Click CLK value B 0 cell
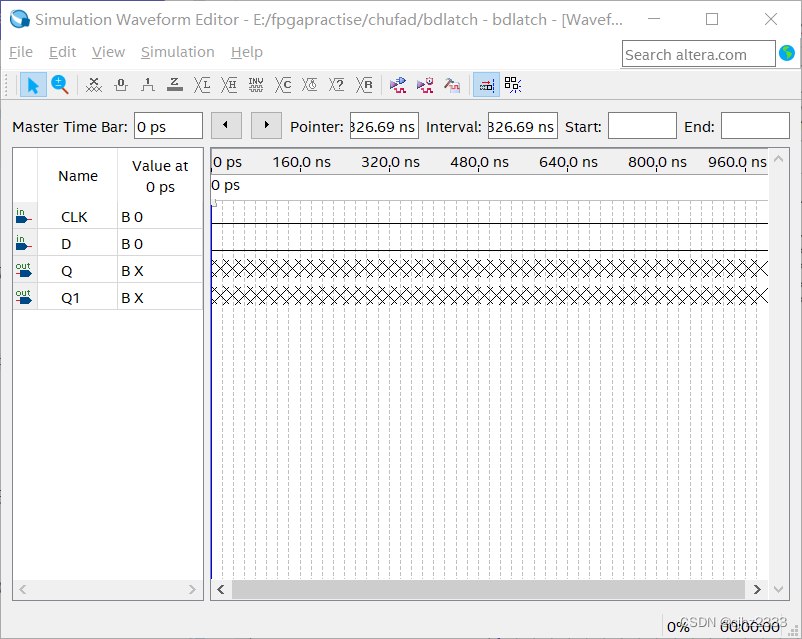This screenshot has height=639, width=802. [x=160, y=216]
